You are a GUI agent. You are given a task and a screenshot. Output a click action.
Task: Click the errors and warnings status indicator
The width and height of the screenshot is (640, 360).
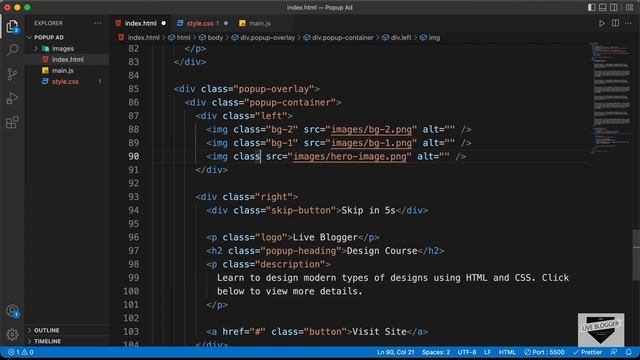pos(21,352)
